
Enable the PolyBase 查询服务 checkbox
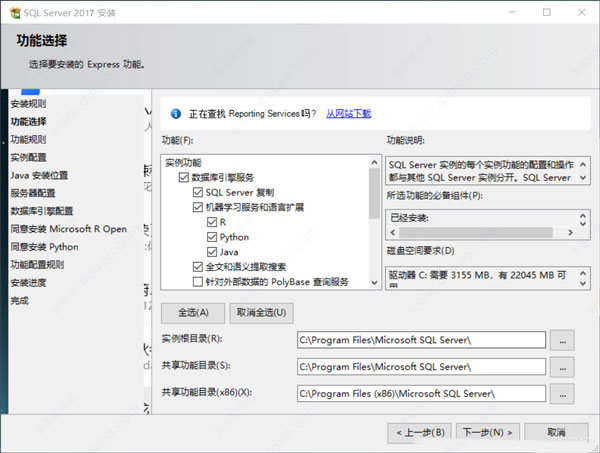coord(198,282)
